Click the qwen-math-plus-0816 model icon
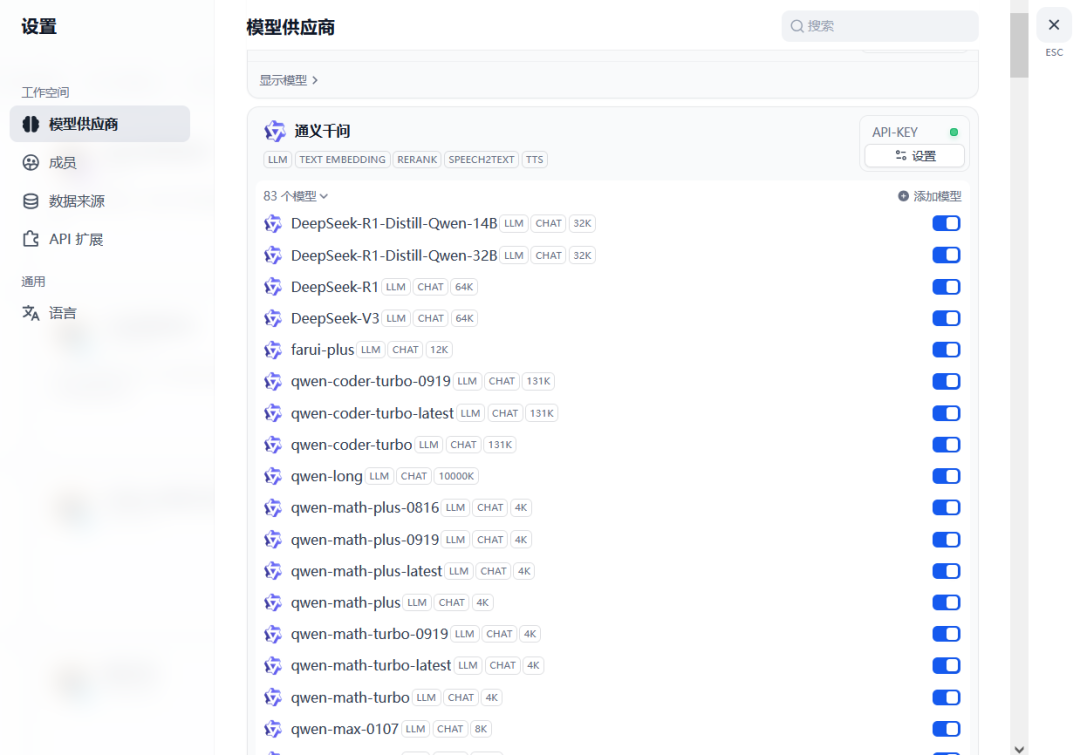1080x755 pixels. (x=273, y=508)
